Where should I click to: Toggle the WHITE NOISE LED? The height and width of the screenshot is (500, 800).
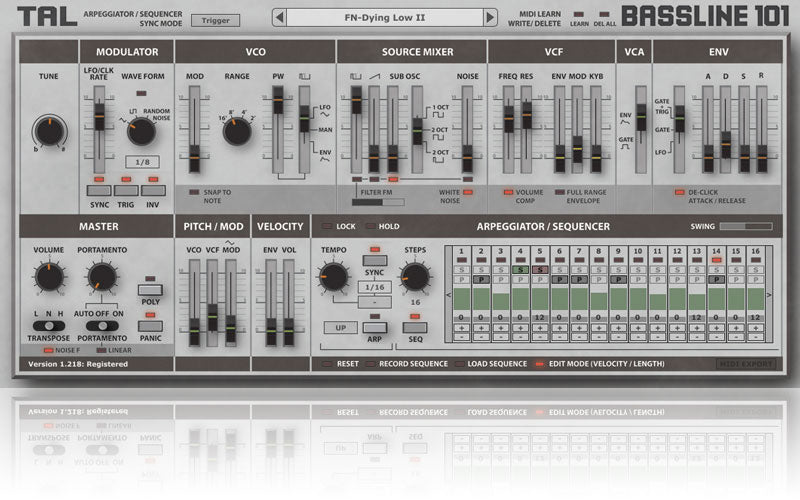[x=467, y=192]
